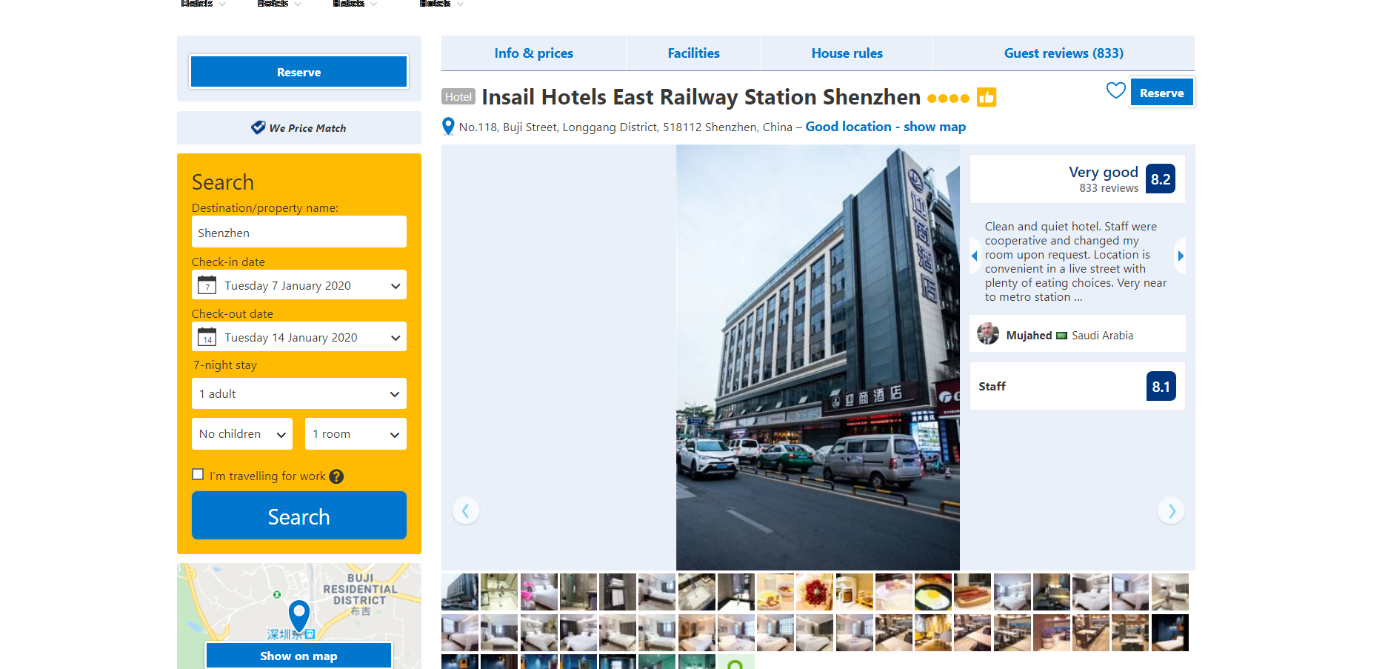Click the No.118, Buji Street address text
Image resolution: width=1385 pixels, height=669 pixels.
point(626,127)
